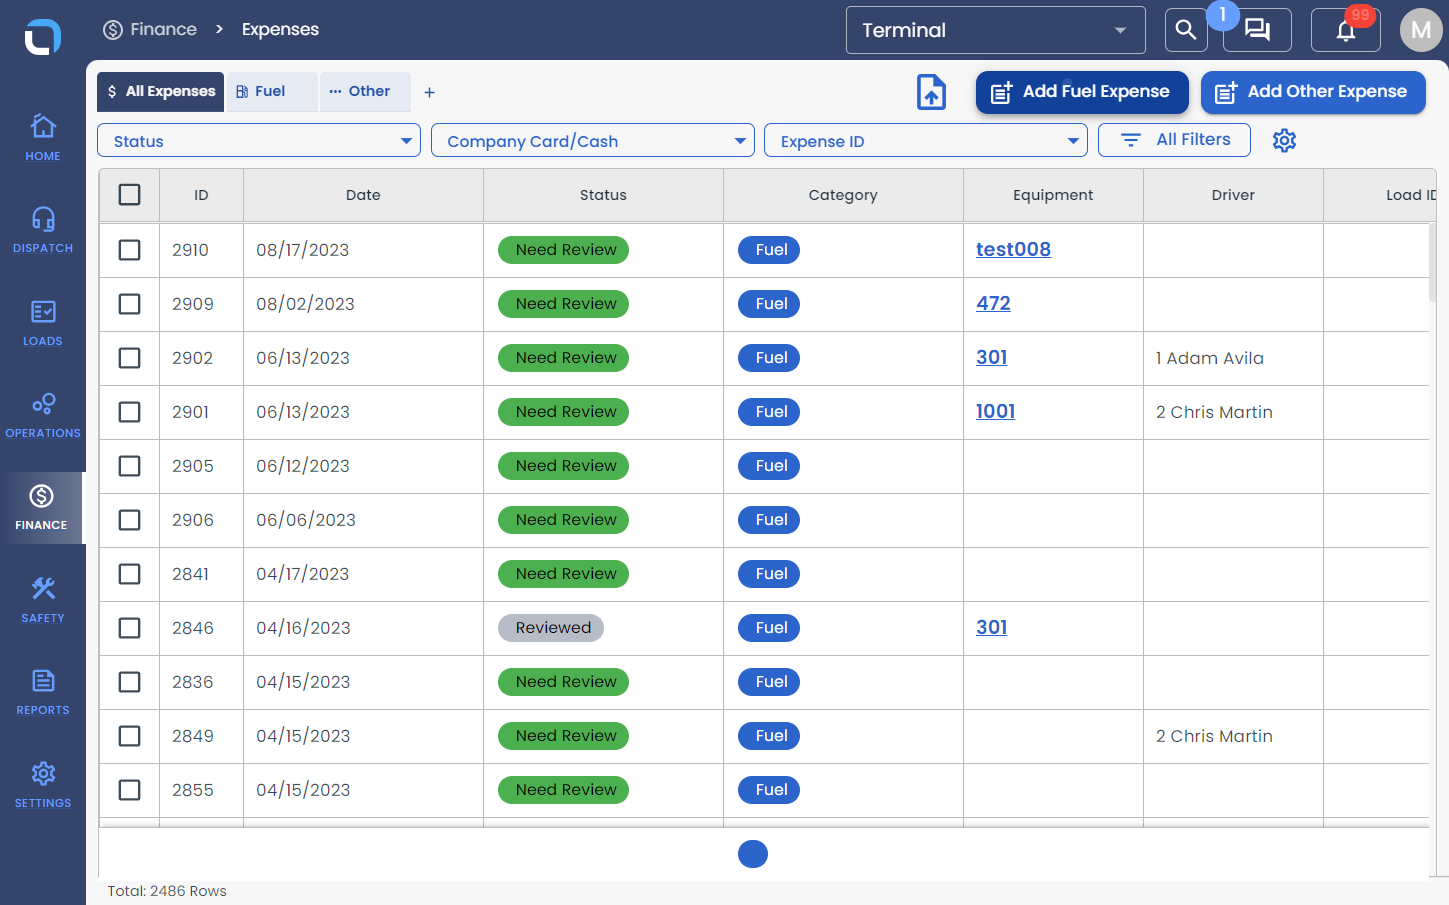Expand the Expense ID dropdown
This screenshot has width=1449, height=905.
pyautogui.click(x=926, y=141)
